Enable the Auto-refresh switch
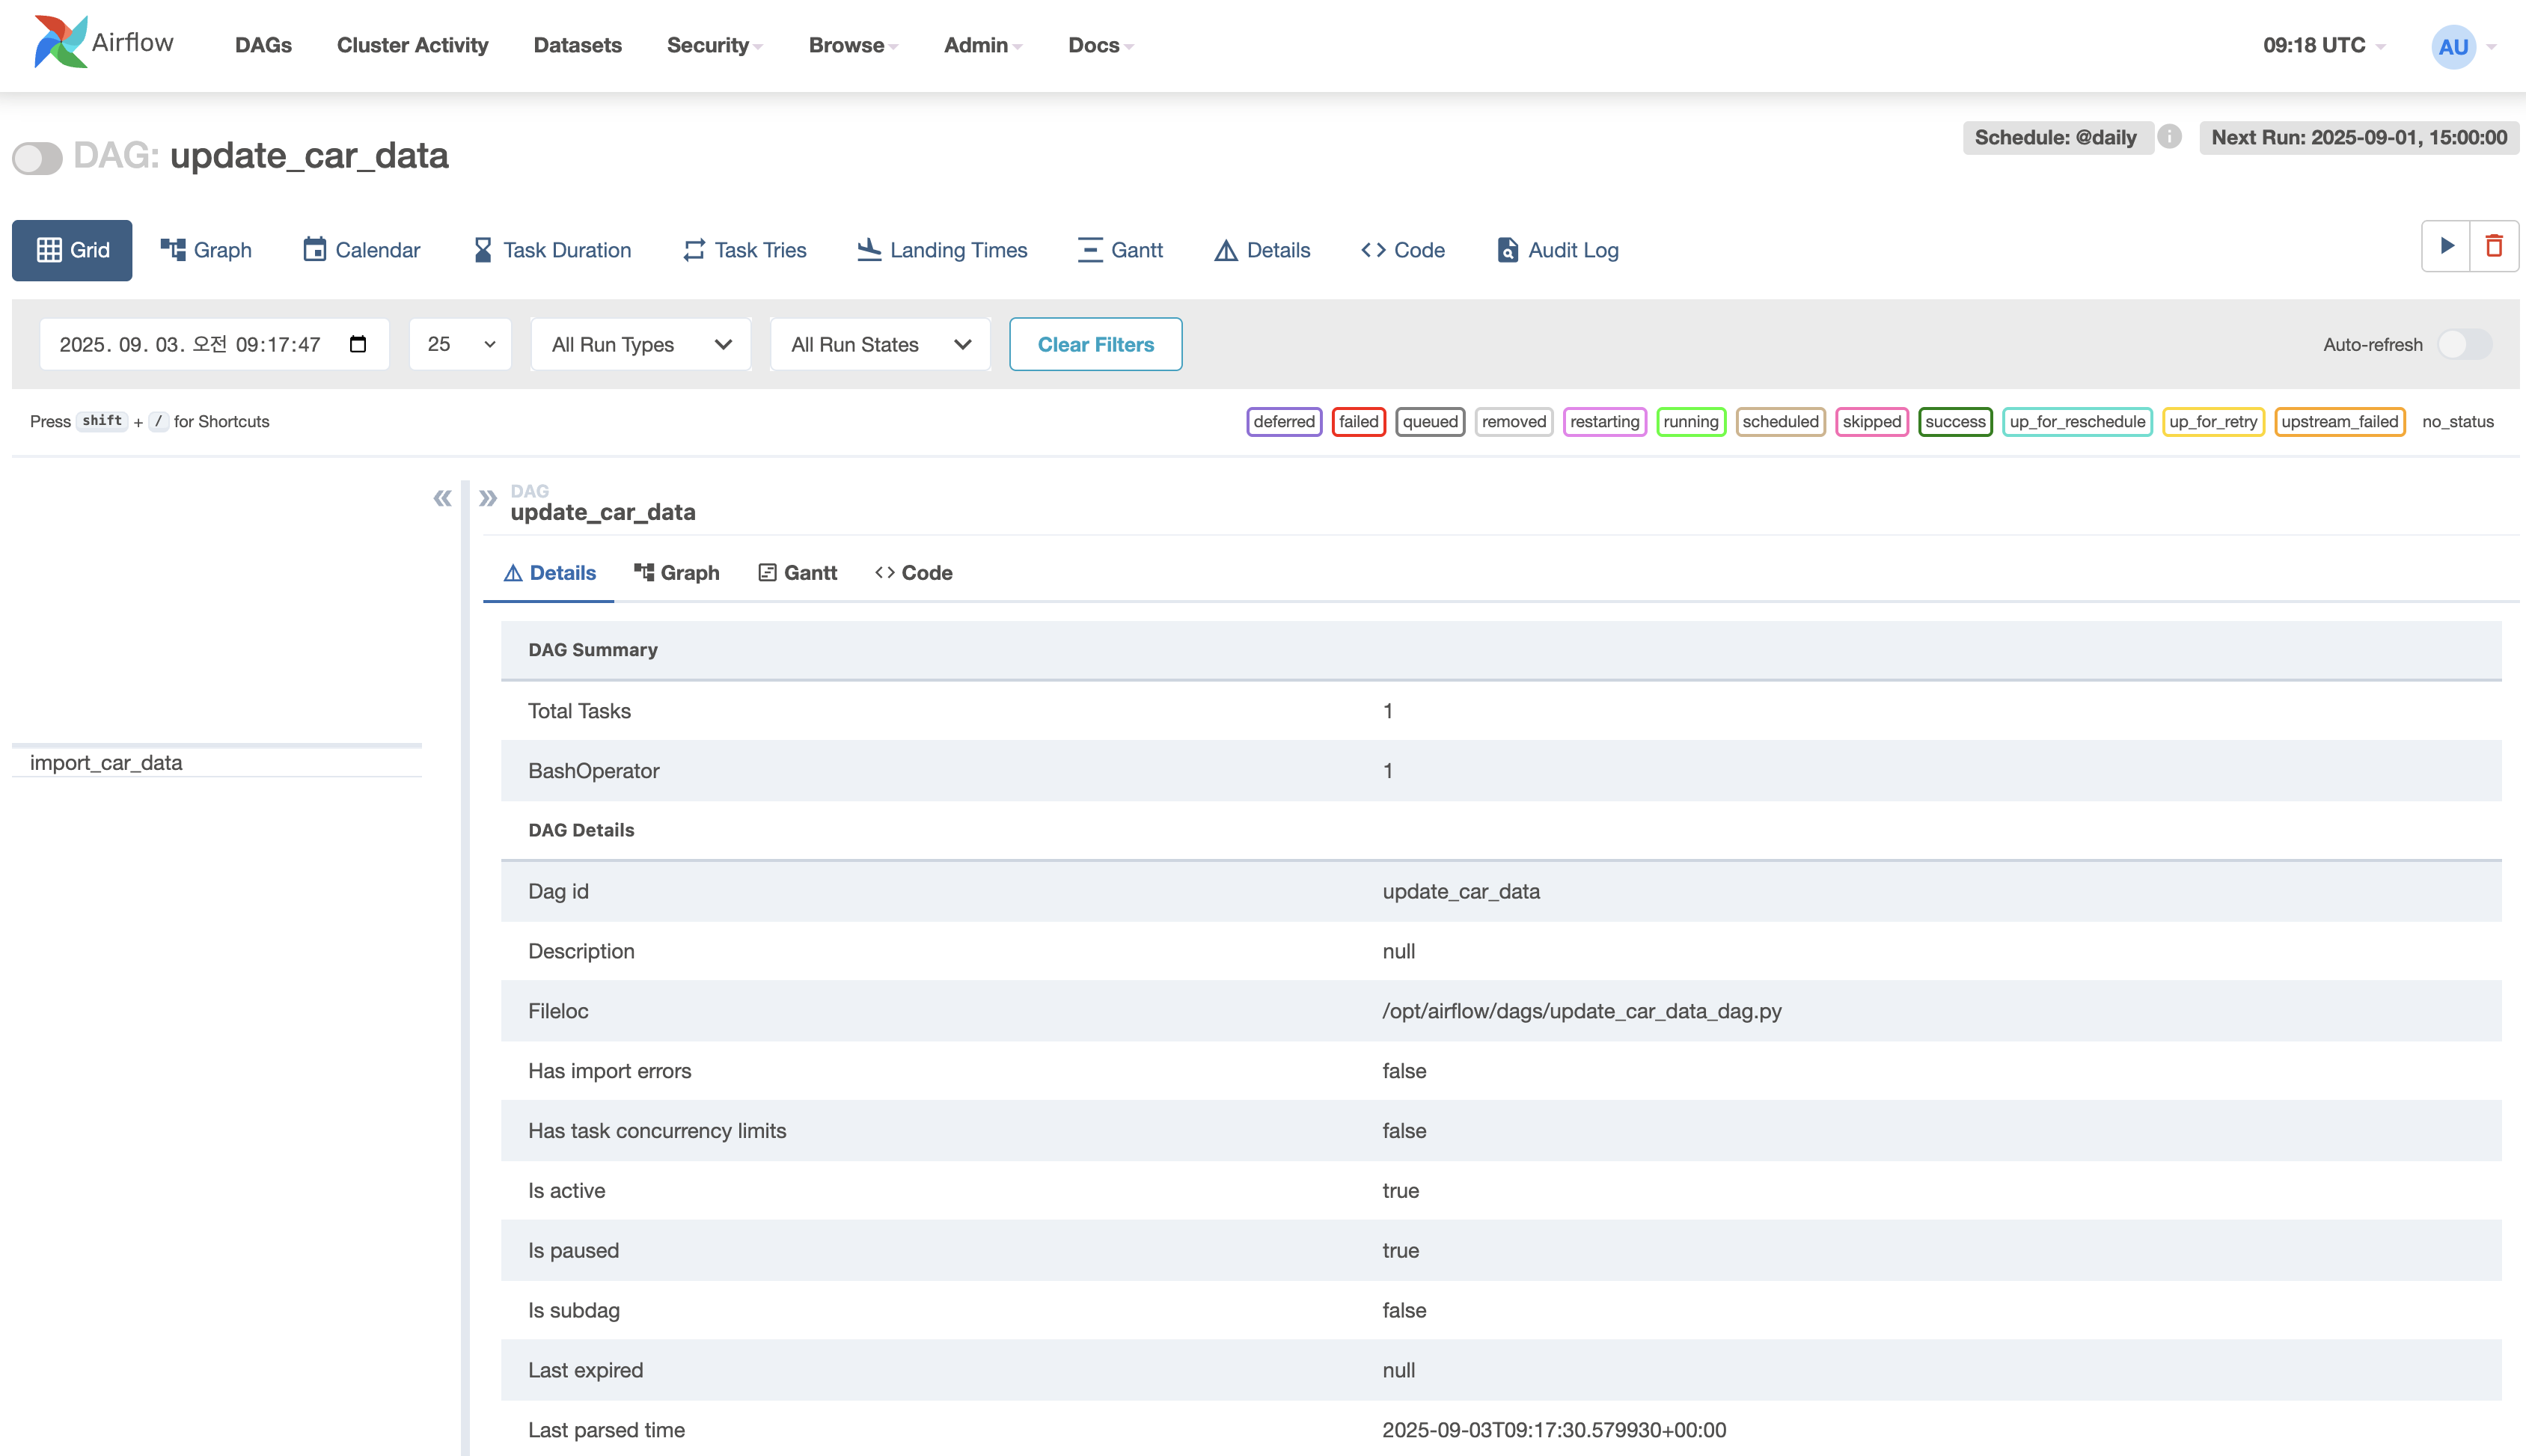 (x=2464, y=344)
